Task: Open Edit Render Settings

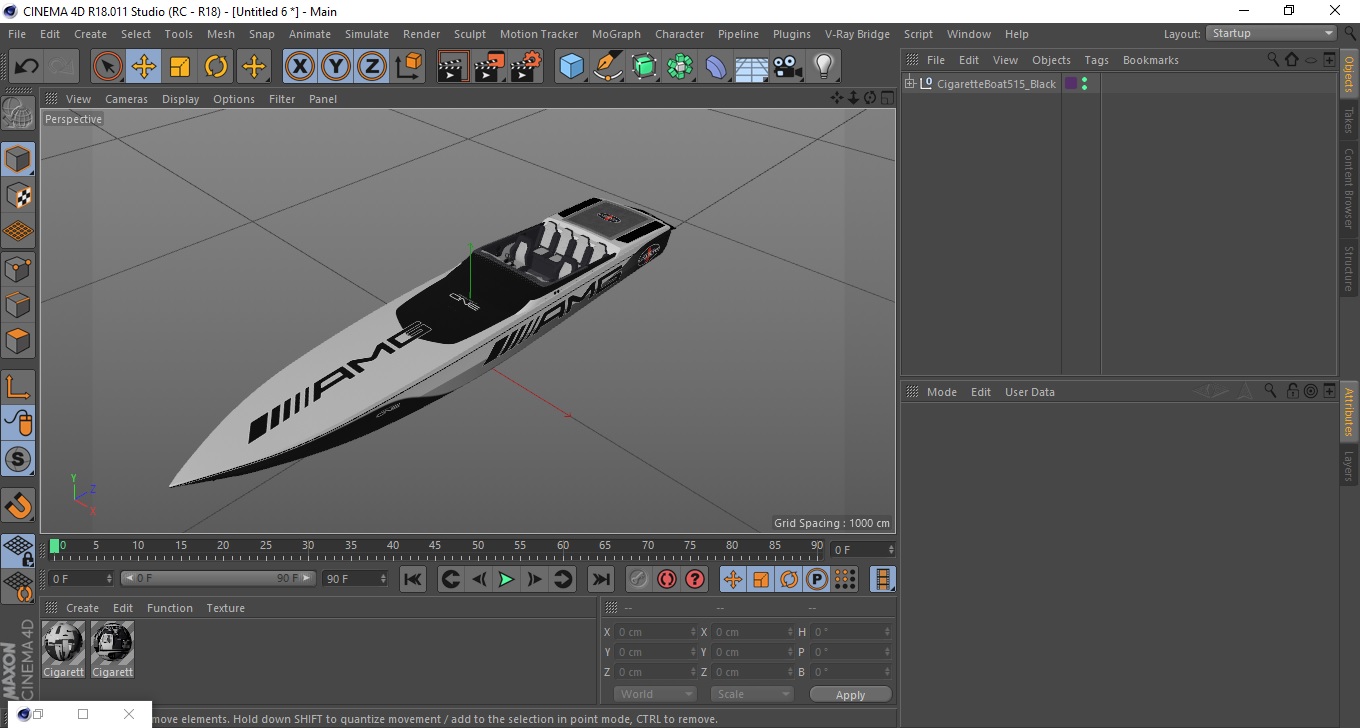Action: 525,67
